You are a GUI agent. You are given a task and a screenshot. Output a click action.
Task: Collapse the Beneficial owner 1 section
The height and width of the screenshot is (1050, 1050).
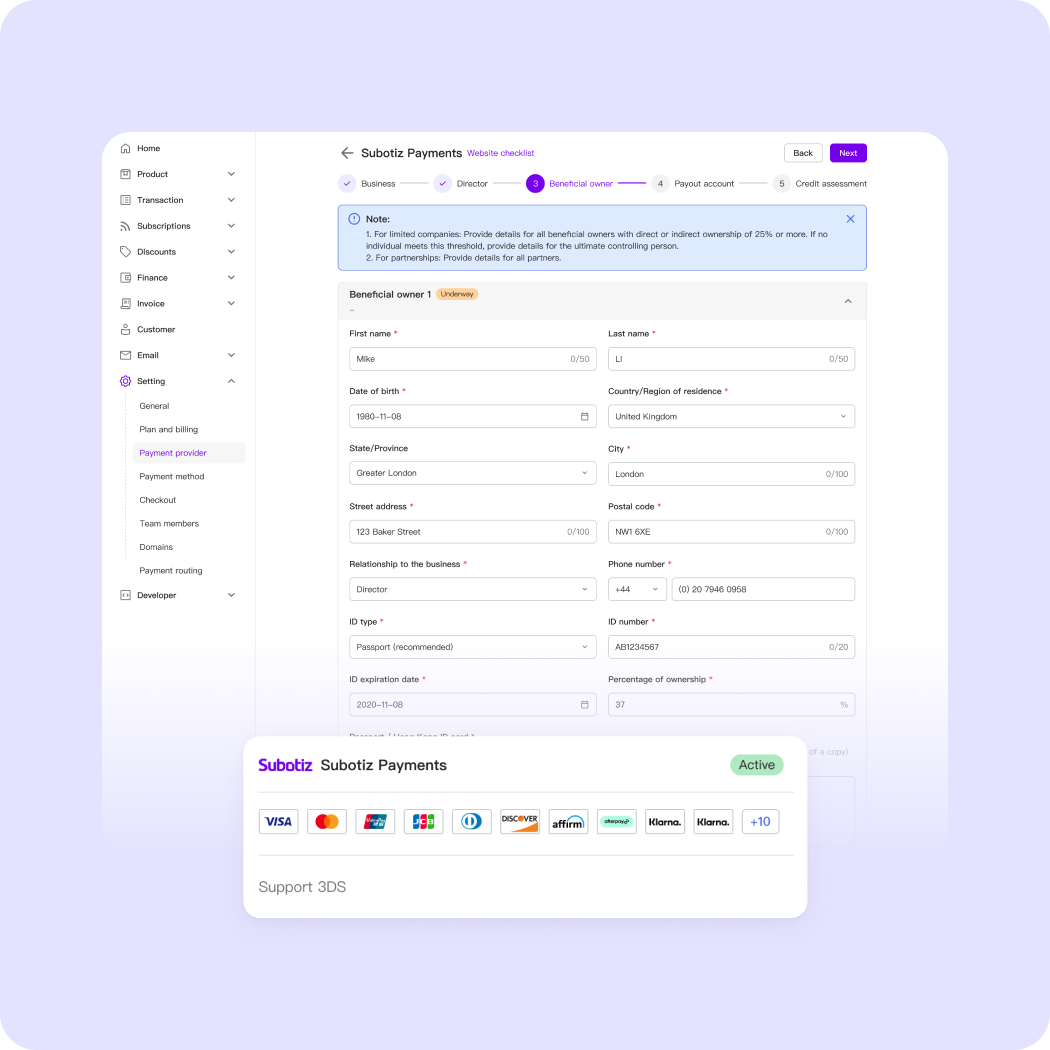pos(847,300)
